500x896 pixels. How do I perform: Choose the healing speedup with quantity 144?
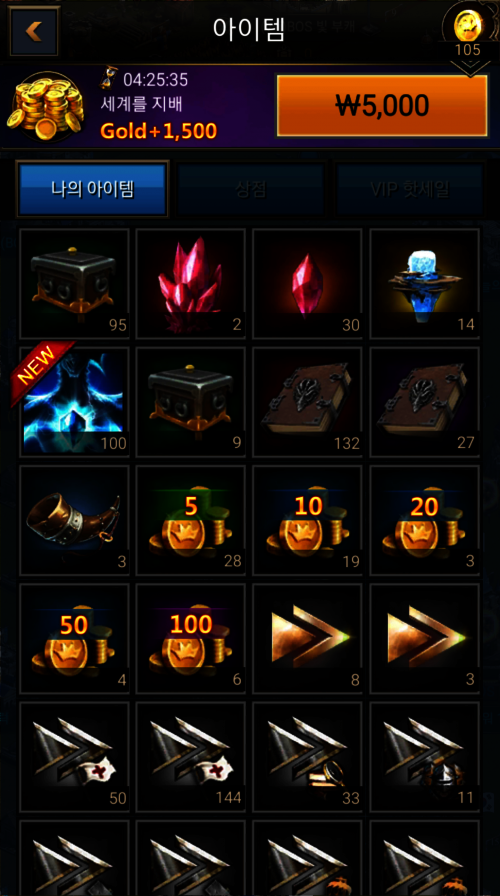coord(191,757)
